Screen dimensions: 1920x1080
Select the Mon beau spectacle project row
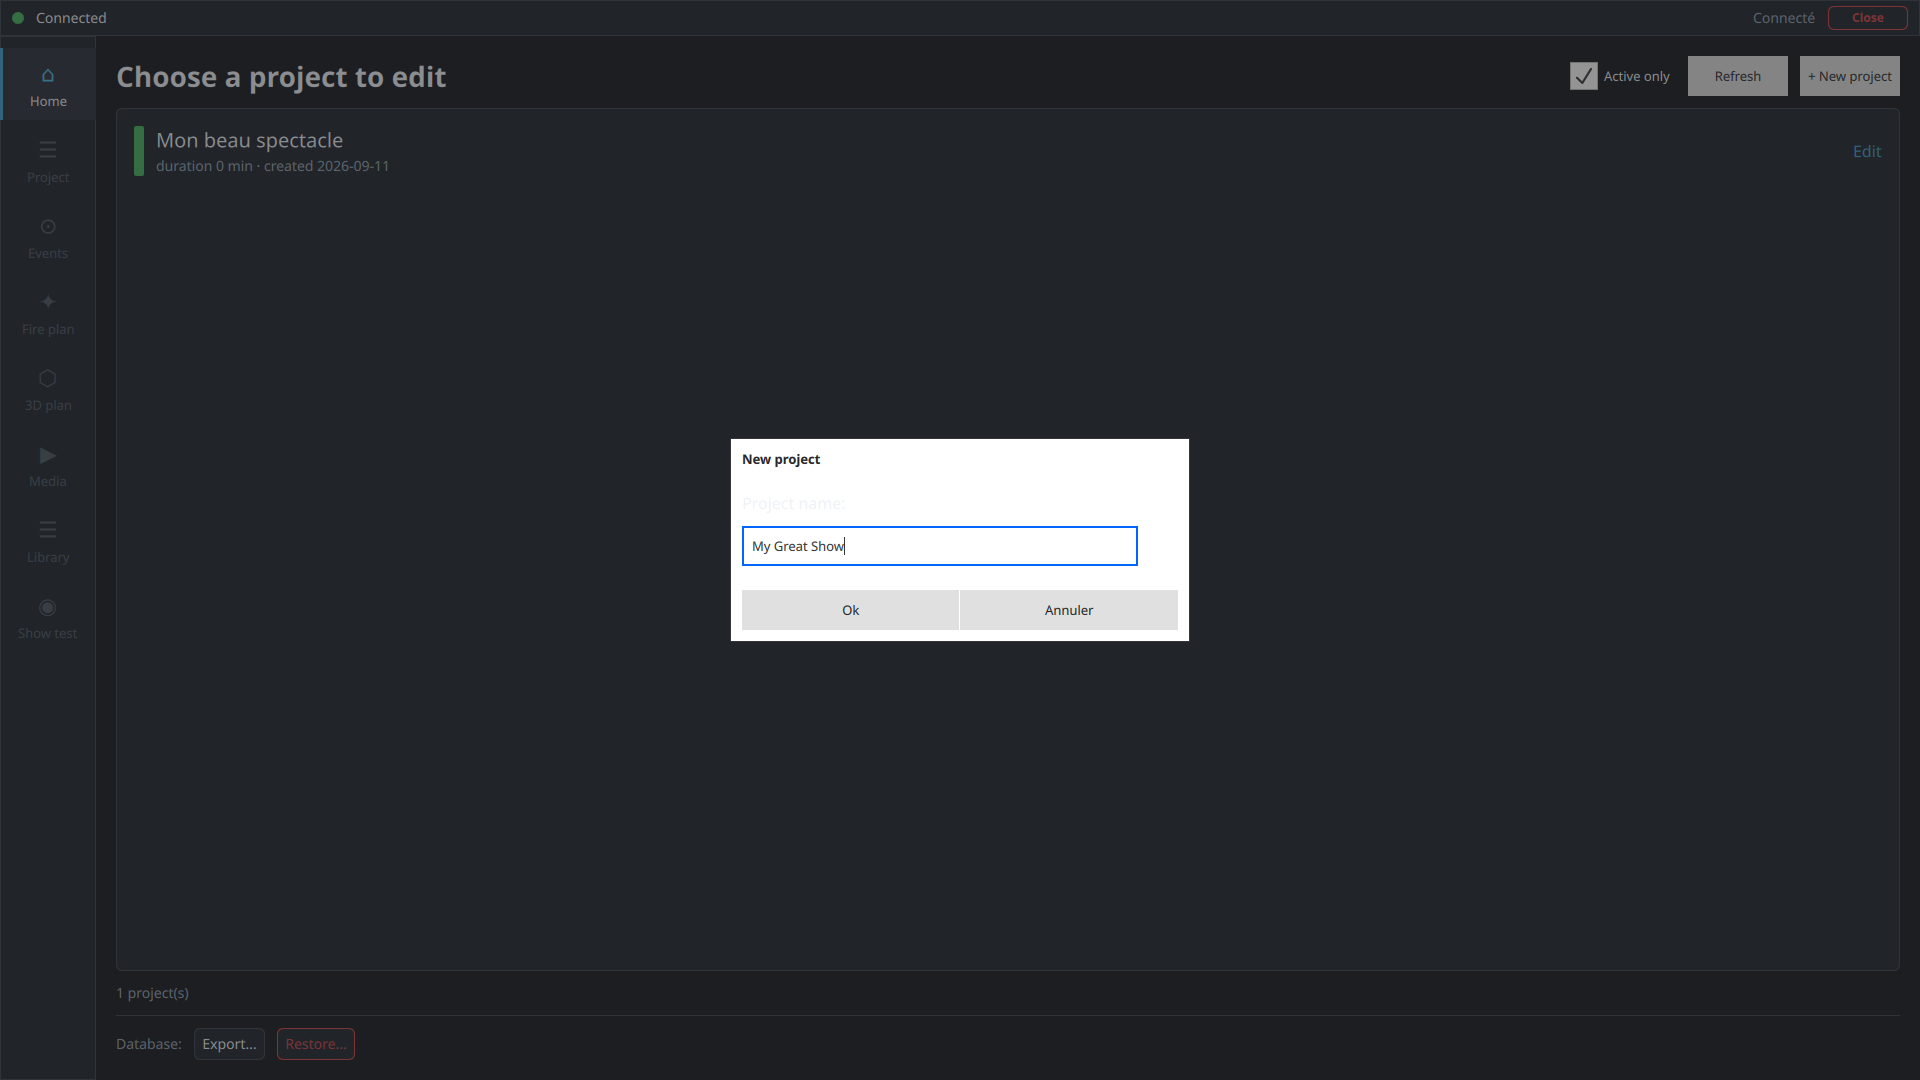pos(1007,151)
